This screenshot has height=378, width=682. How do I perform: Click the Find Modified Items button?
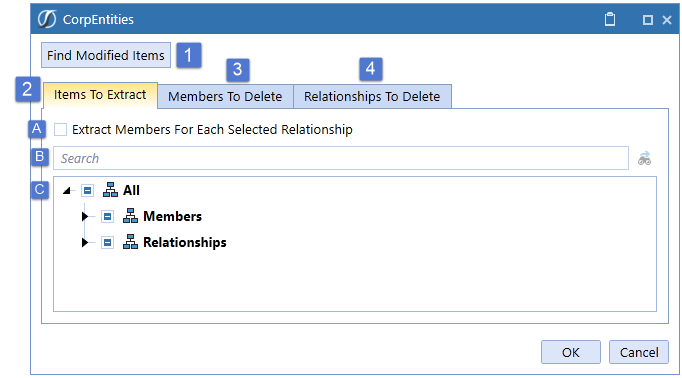106,55
